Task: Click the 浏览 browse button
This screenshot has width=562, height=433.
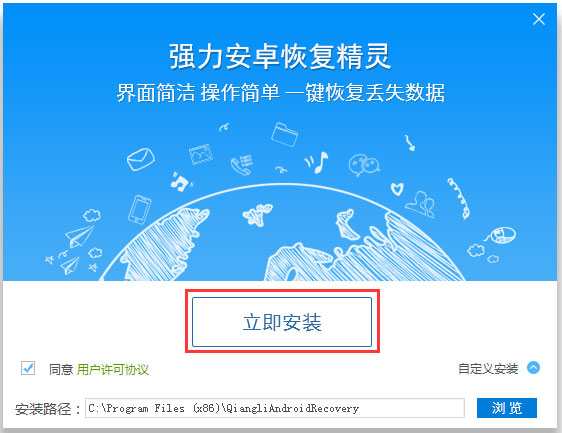Action: tap(507, 408)
